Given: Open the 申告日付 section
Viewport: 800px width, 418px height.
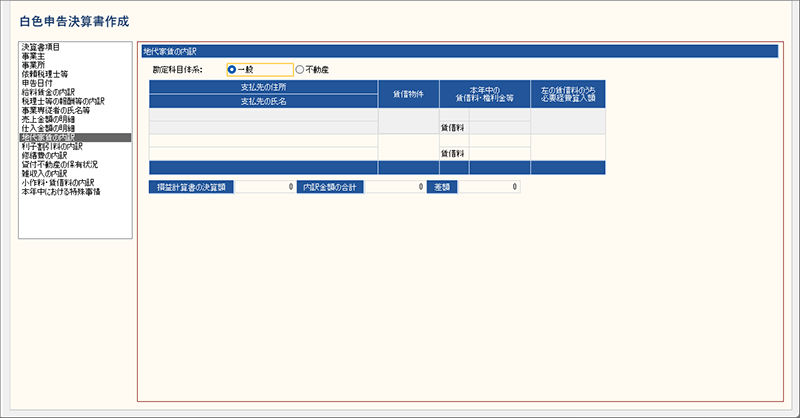Looking at the screenshot, I should 37,83.
